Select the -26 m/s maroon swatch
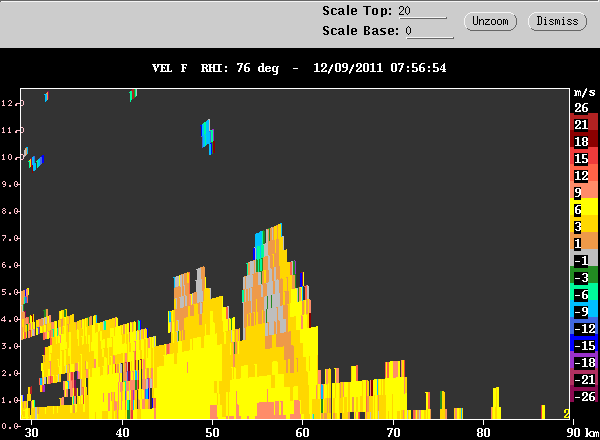The image size is (600, 440). (584, 394)
